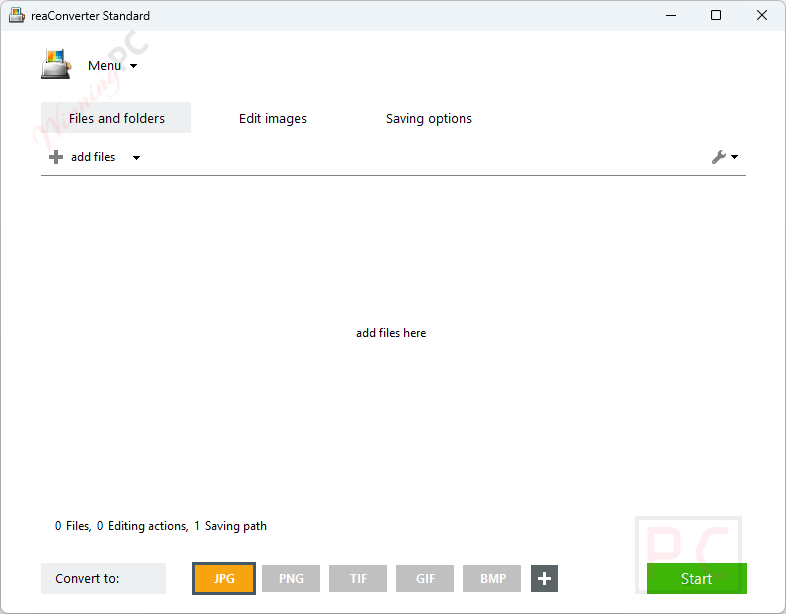Click the 'add files here' drop area text
This screenshot has height=614, width=786.
click(x=391, y=333)
